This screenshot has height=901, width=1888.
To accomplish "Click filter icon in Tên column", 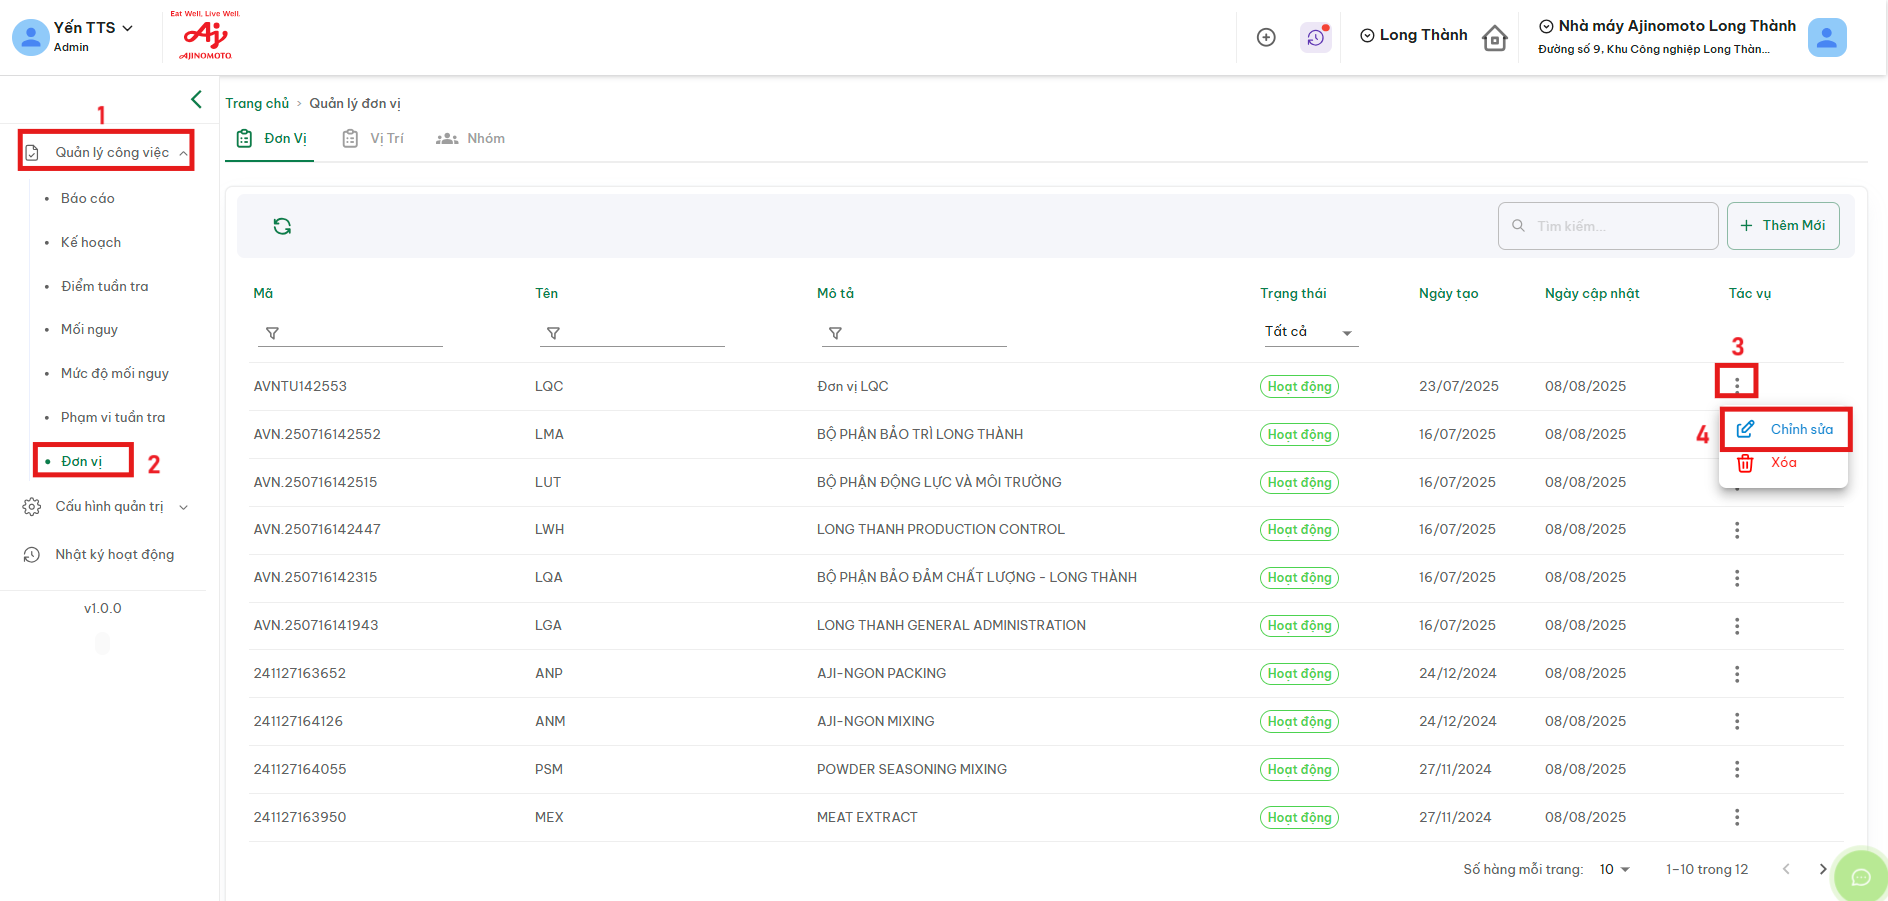I will point(553,333).
